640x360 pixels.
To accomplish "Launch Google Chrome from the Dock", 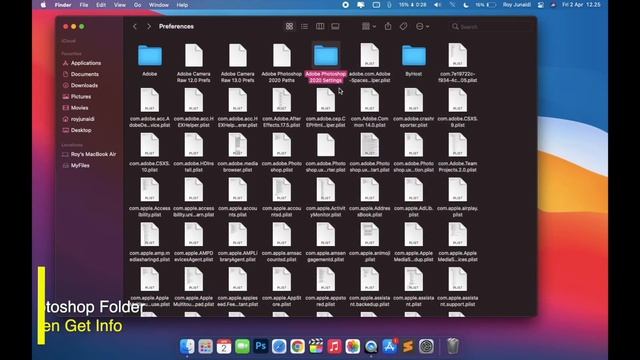I will pos(298,347).
